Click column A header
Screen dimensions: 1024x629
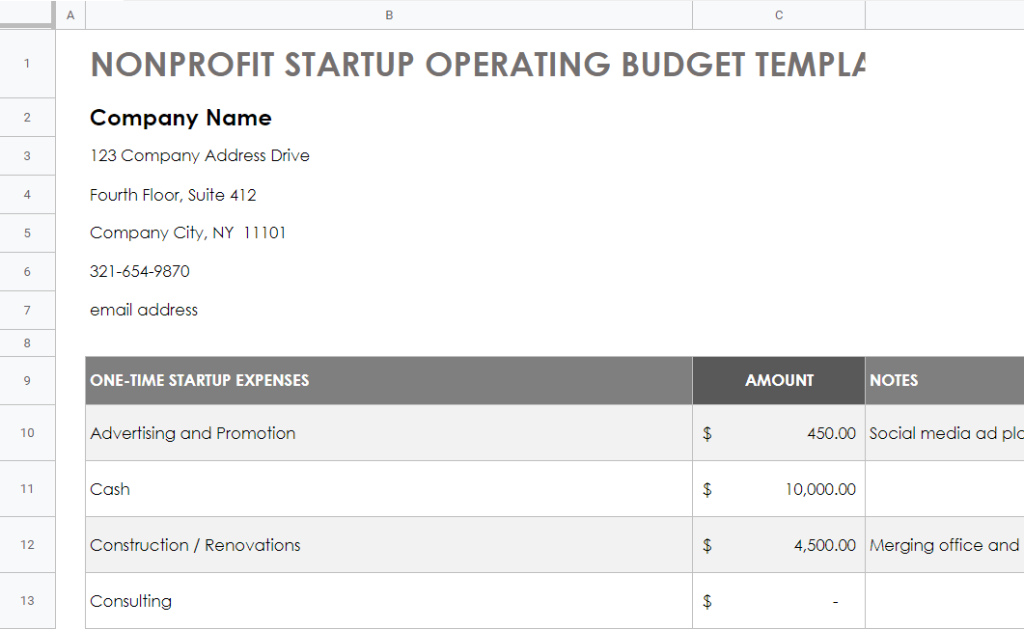(x=70, y=15)
